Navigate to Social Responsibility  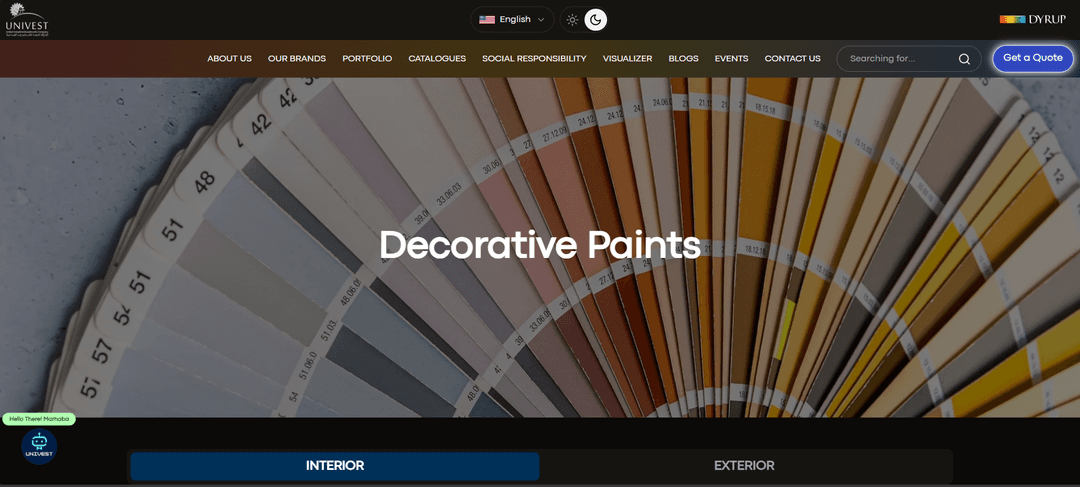click(534, 59)
